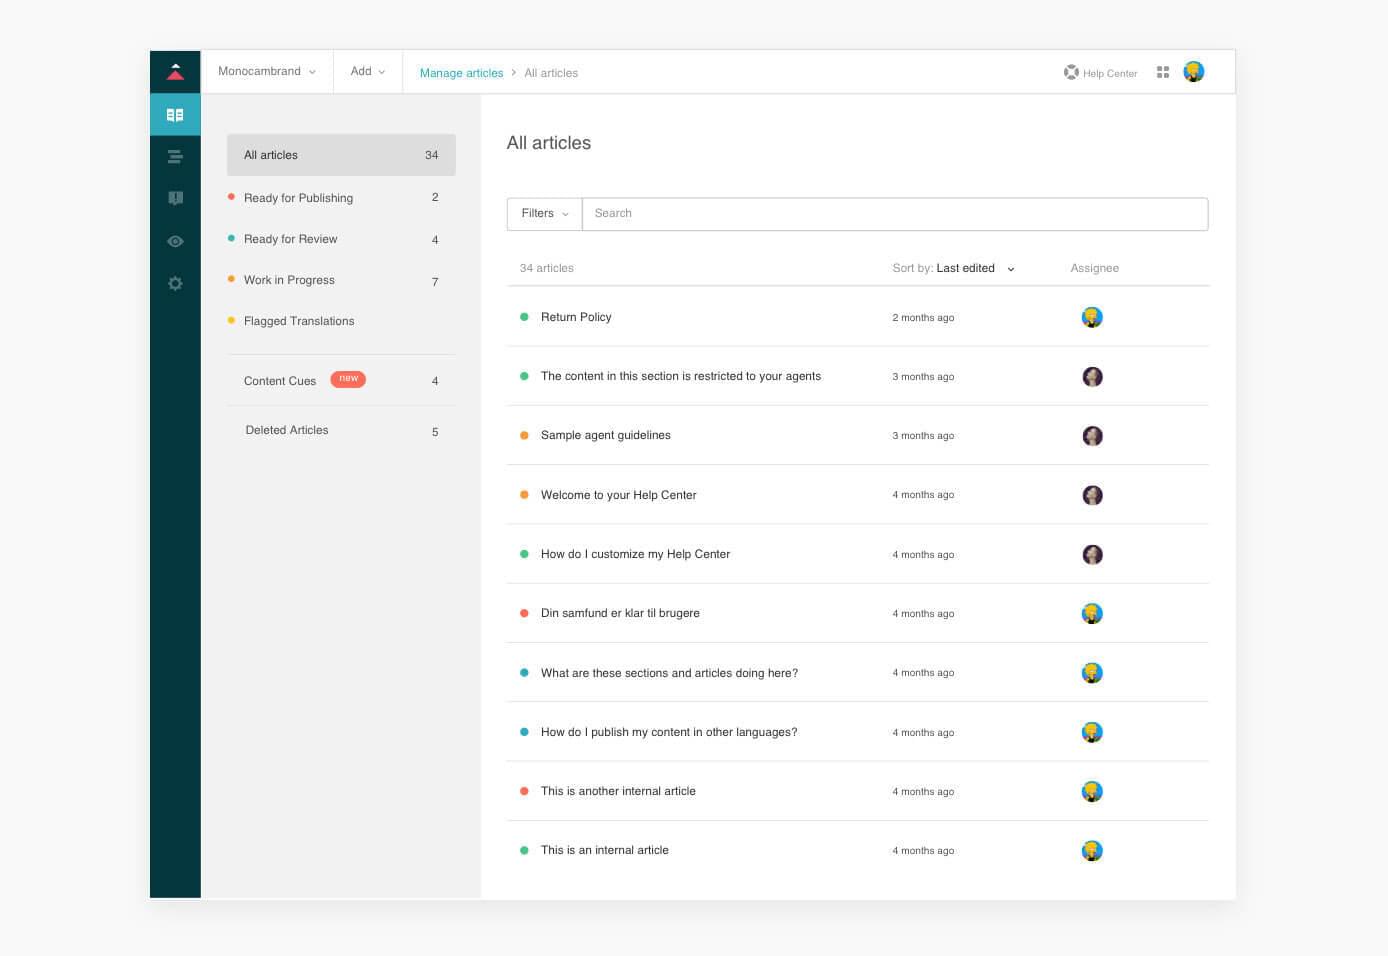Viewport: 1388px width, 956px height.
Task: Click the eye preview icon in sidebar
Action: point(175,241)
